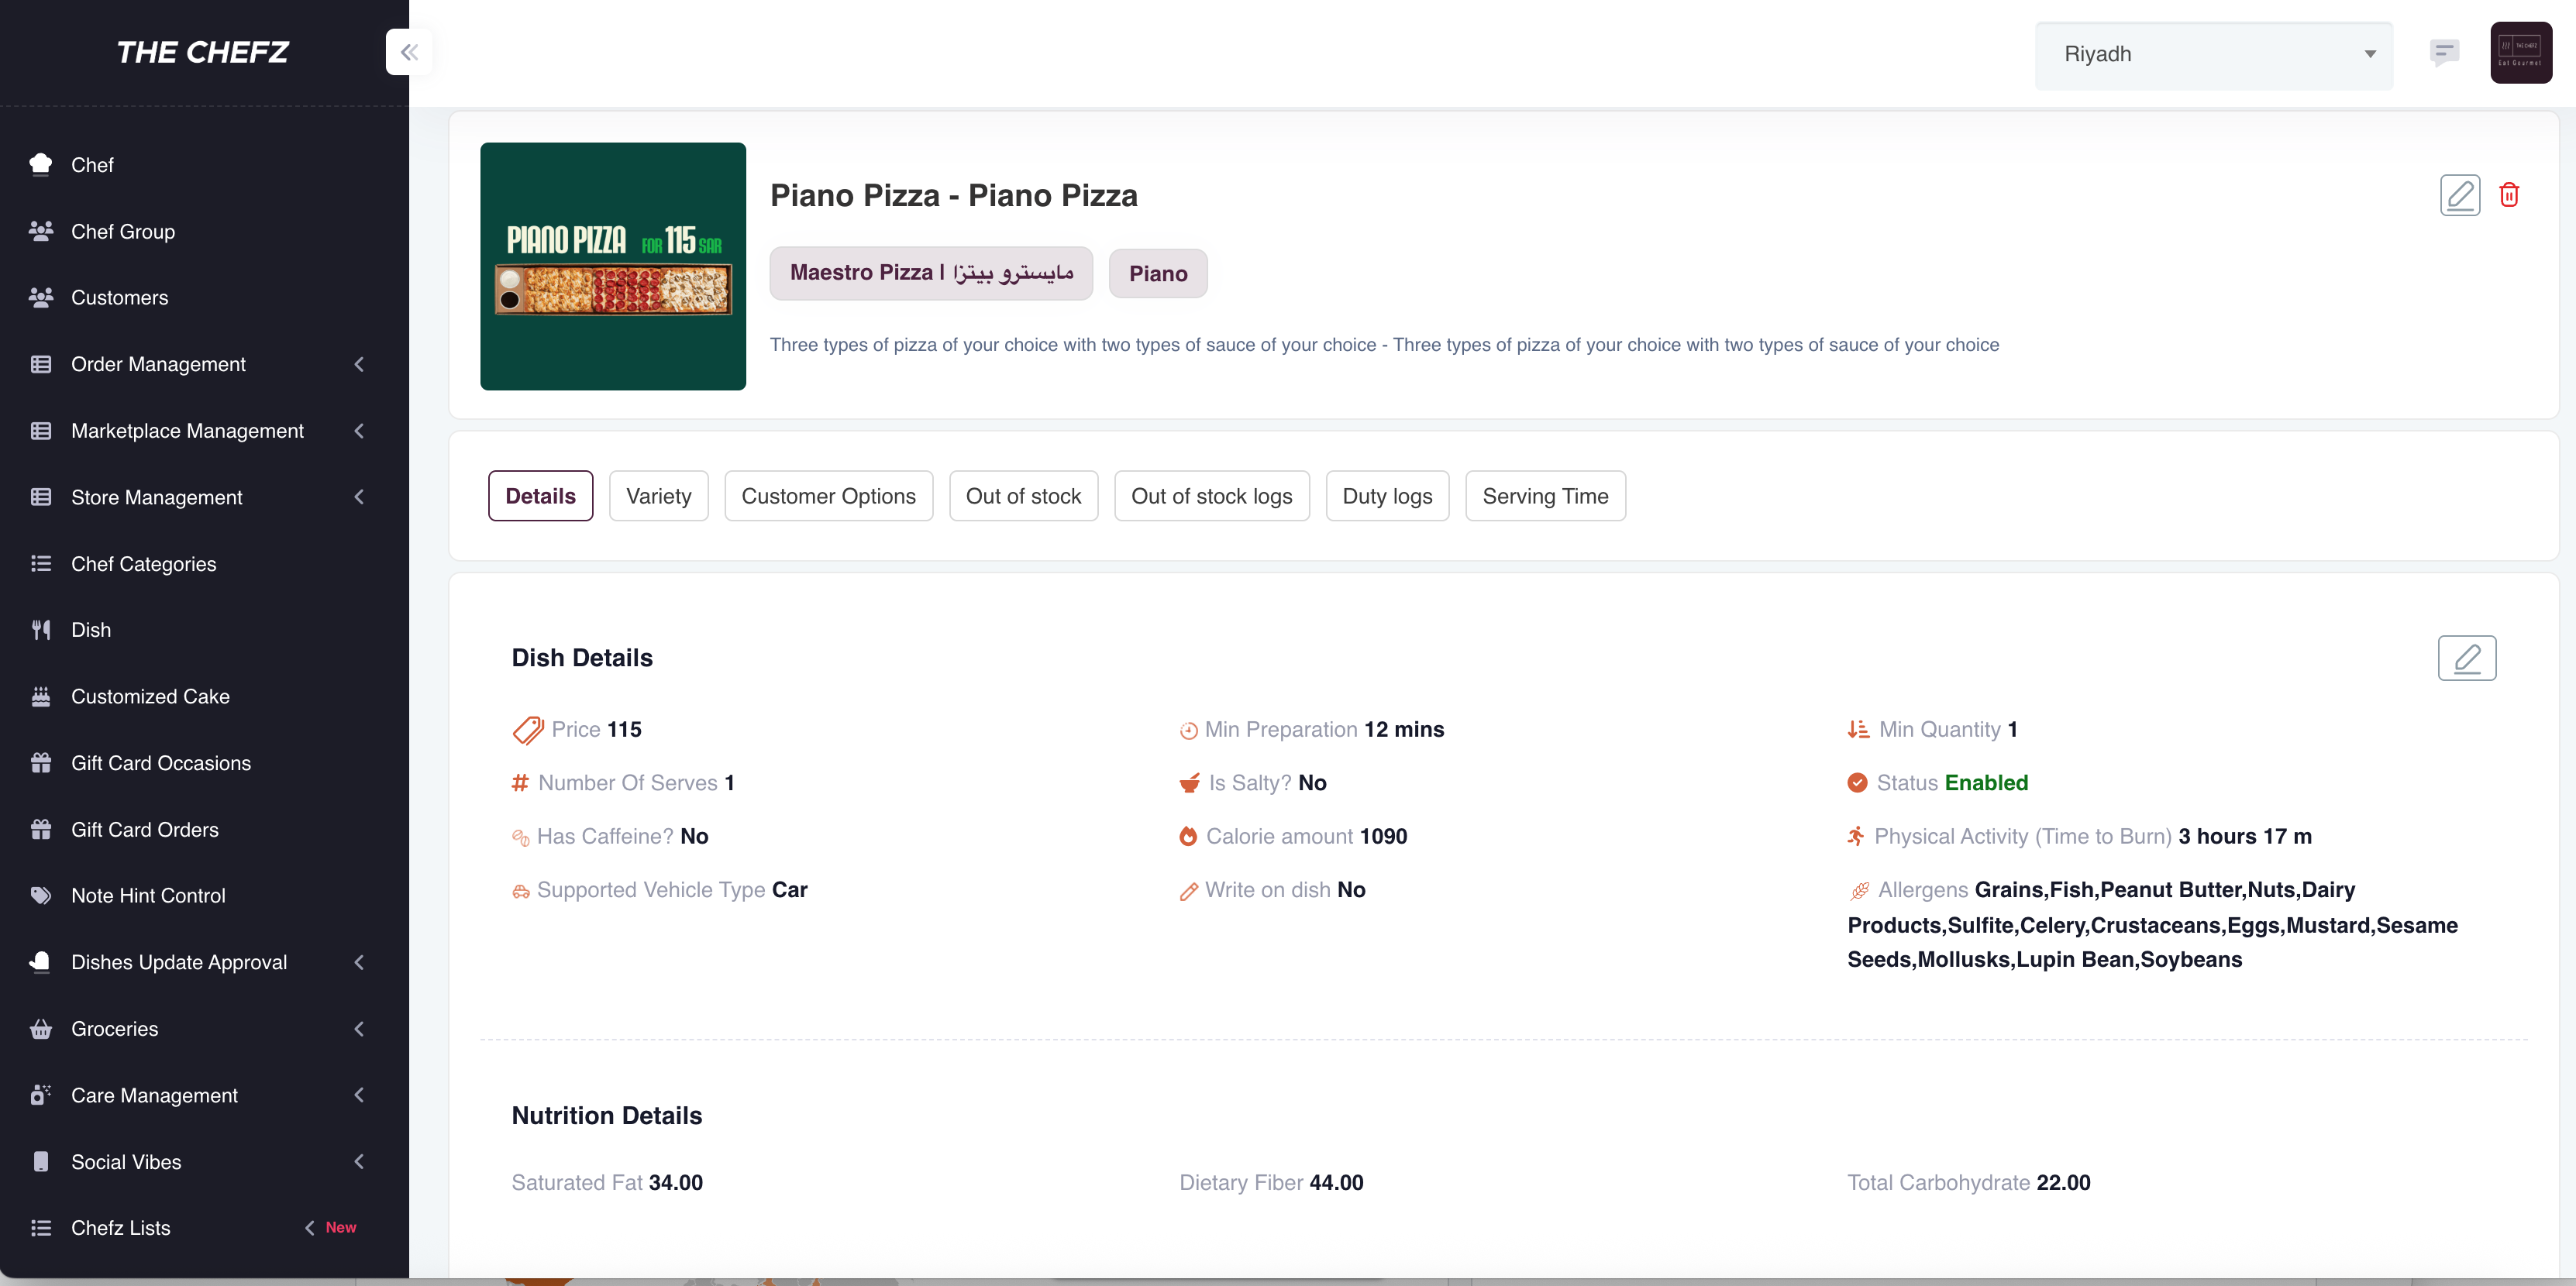Viewport: 2576px width, 1286px height.
Task: Open the Riyadh city dropdown
Action: 2214,54
